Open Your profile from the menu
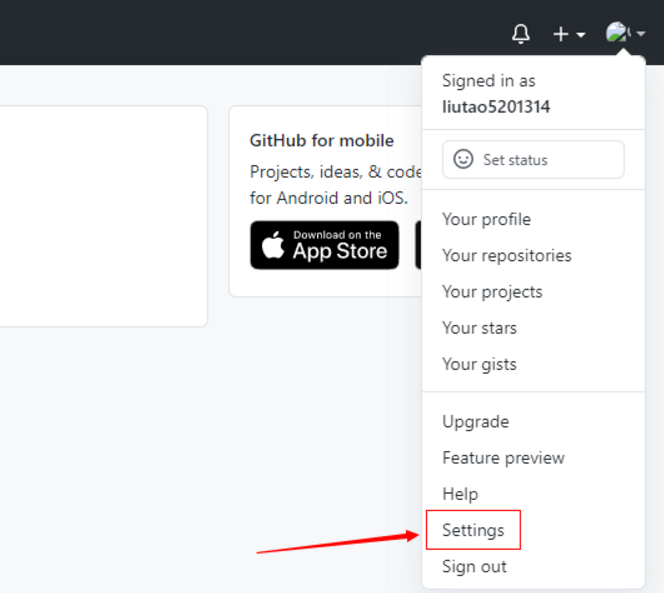The image size is (664, 593). 486,219
